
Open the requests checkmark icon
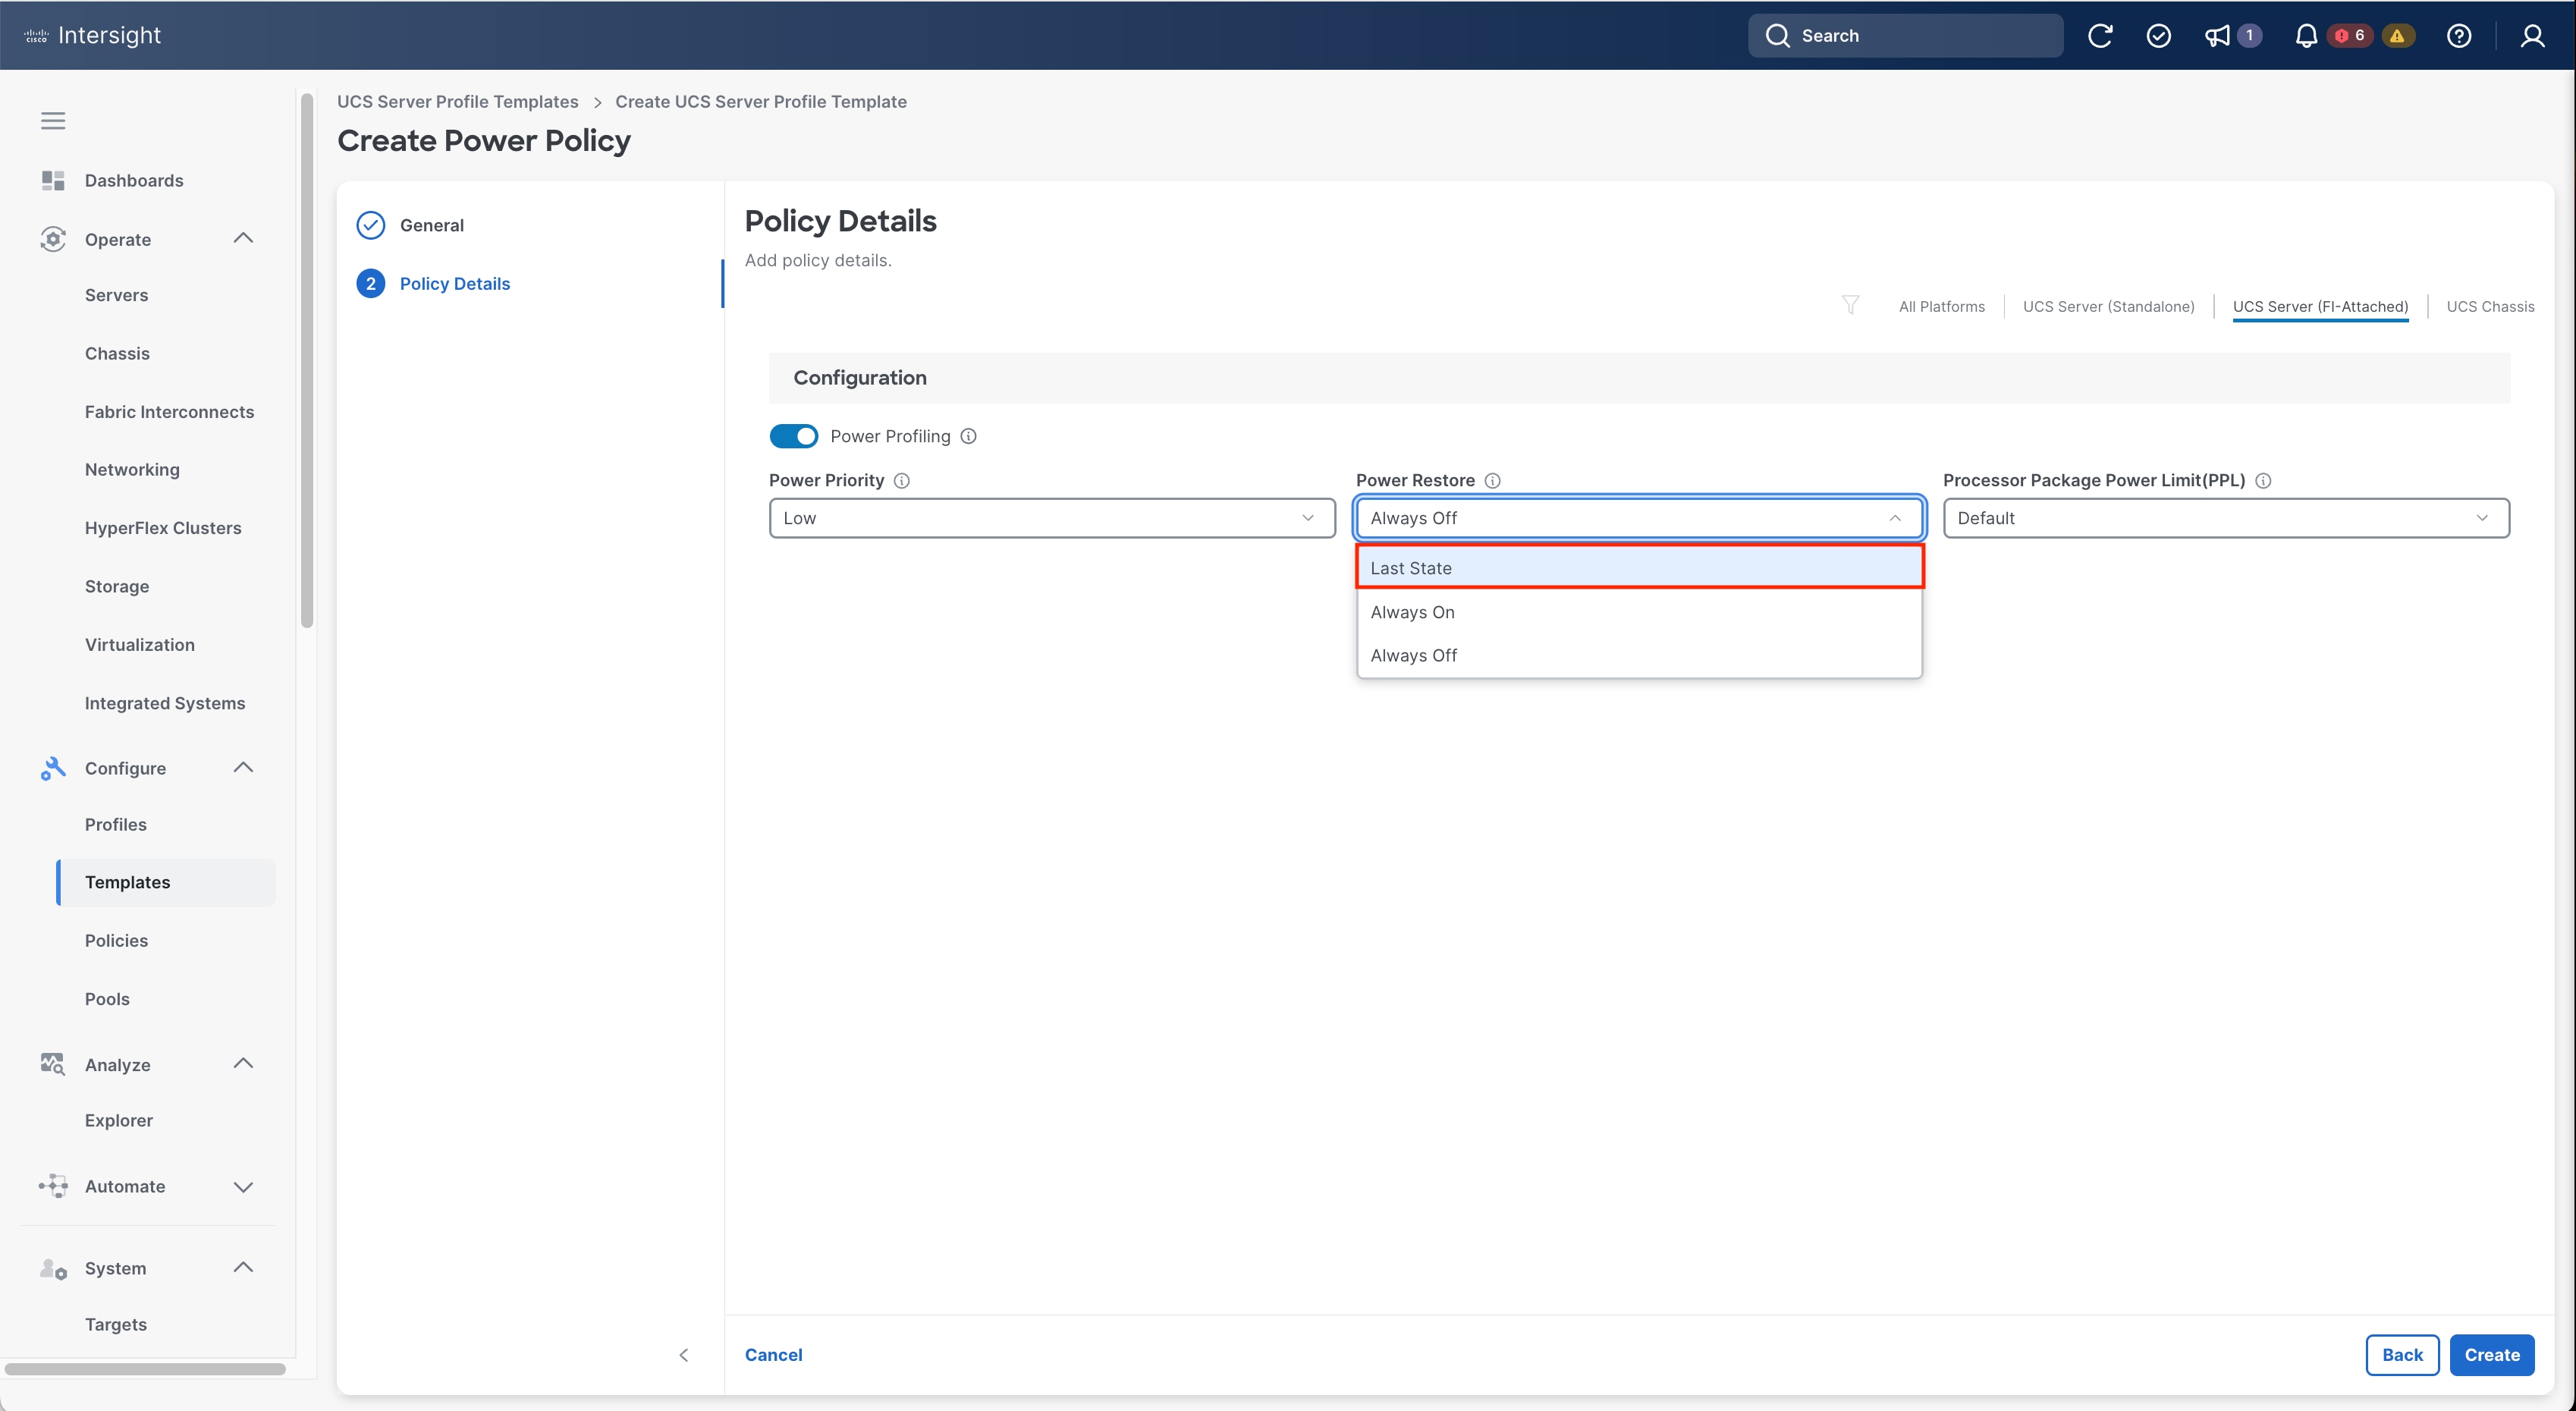pos(2158,36)
